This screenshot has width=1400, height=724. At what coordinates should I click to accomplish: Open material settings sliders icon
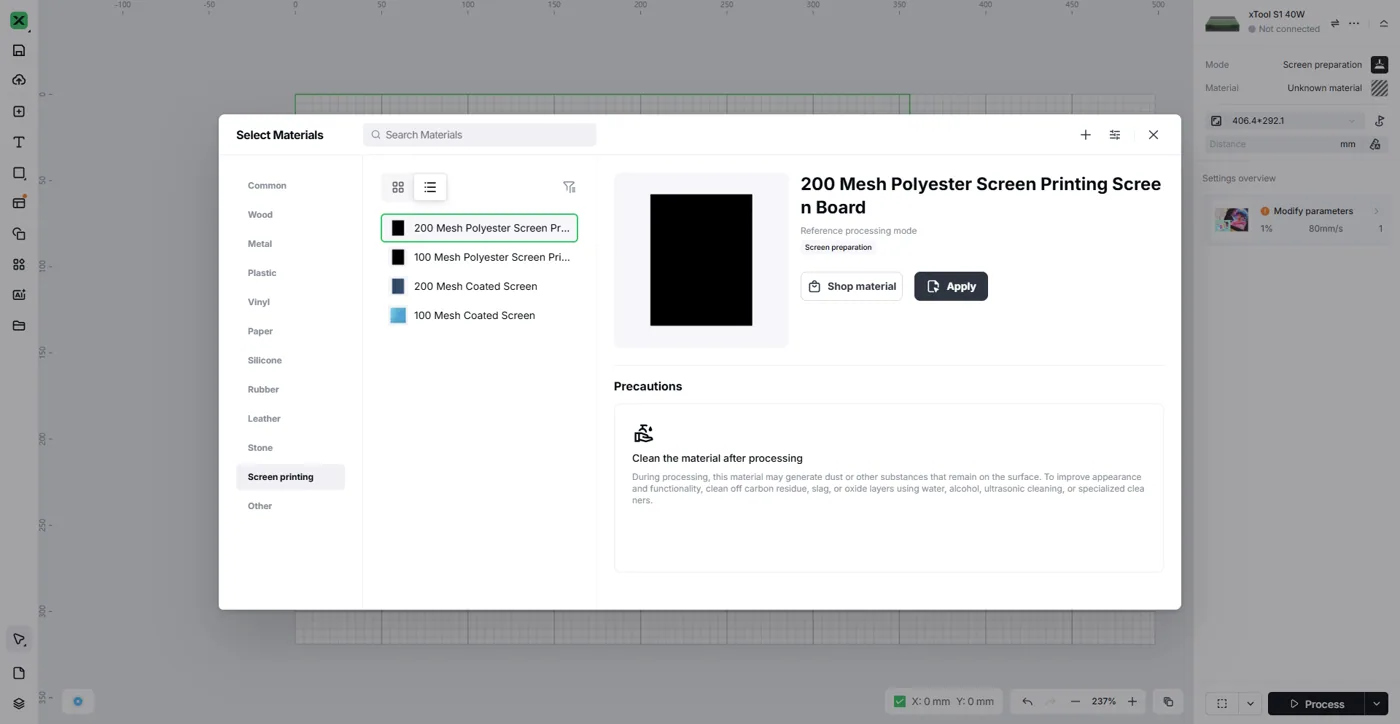click(x=1115, y=135)
